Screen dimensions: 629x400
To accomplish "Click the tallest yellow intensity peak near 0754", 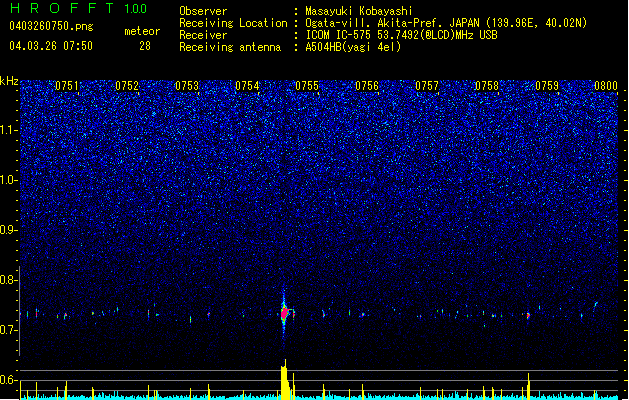I will (x=284, y=380).
